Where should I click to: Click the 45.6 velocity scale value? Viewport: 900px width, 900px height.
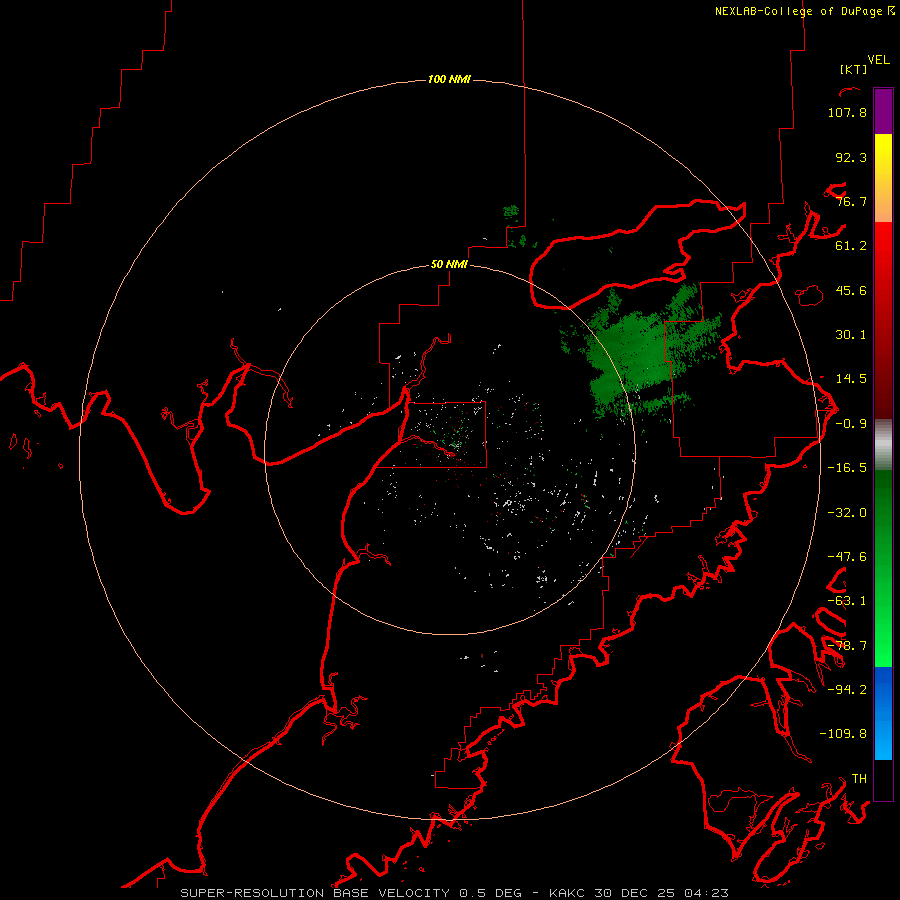851,290
